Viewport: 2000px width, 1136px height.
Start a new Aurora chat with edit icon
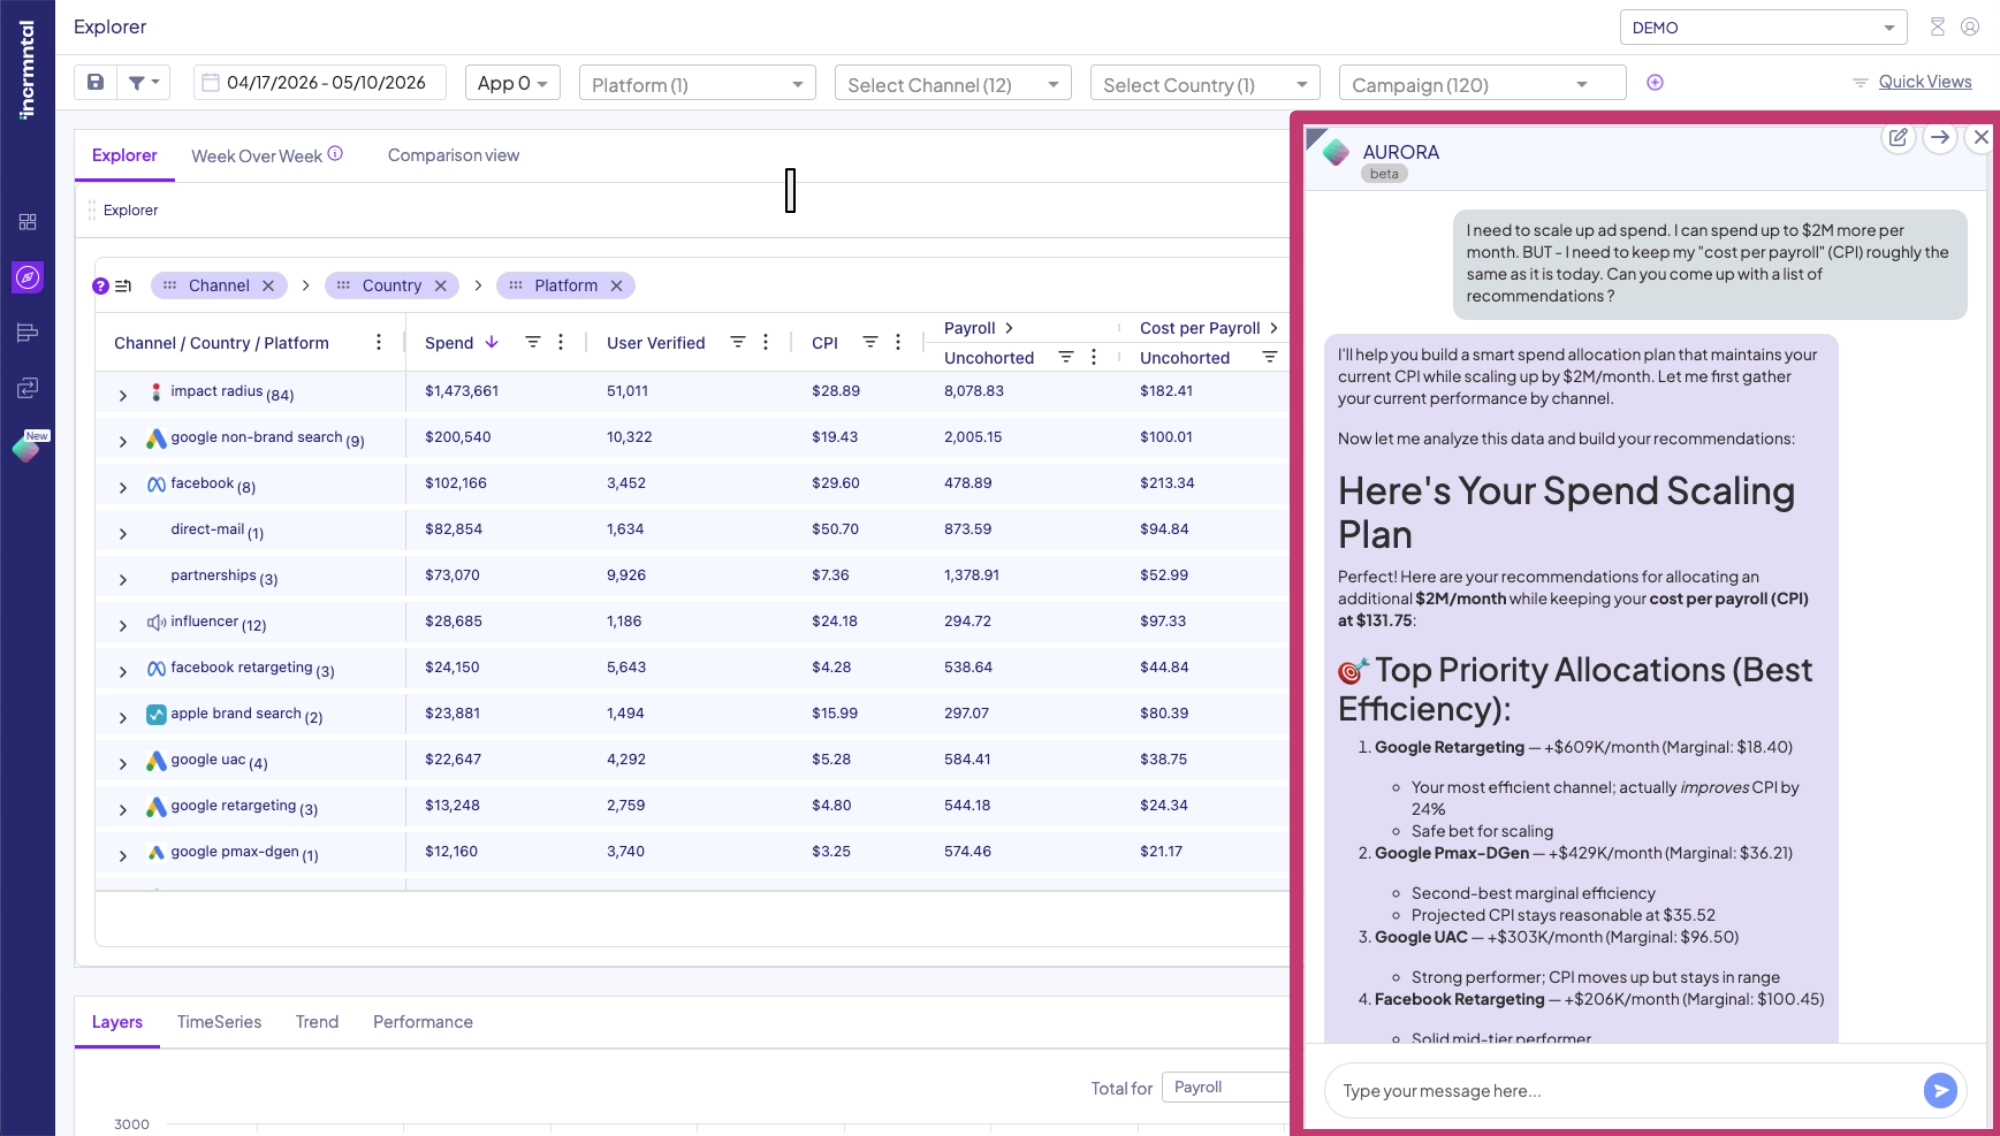1898,137
